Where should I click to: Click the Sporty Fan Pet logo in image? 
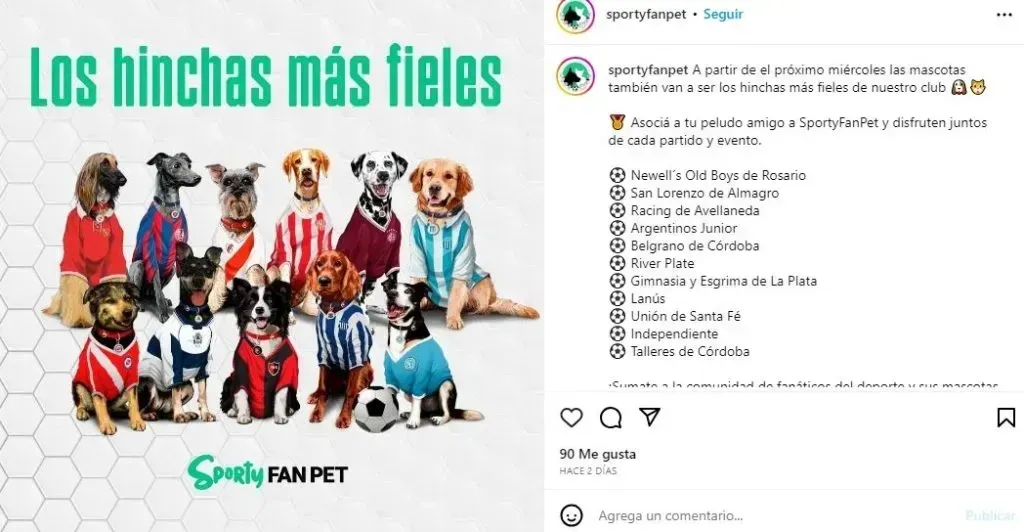point(268,473)
